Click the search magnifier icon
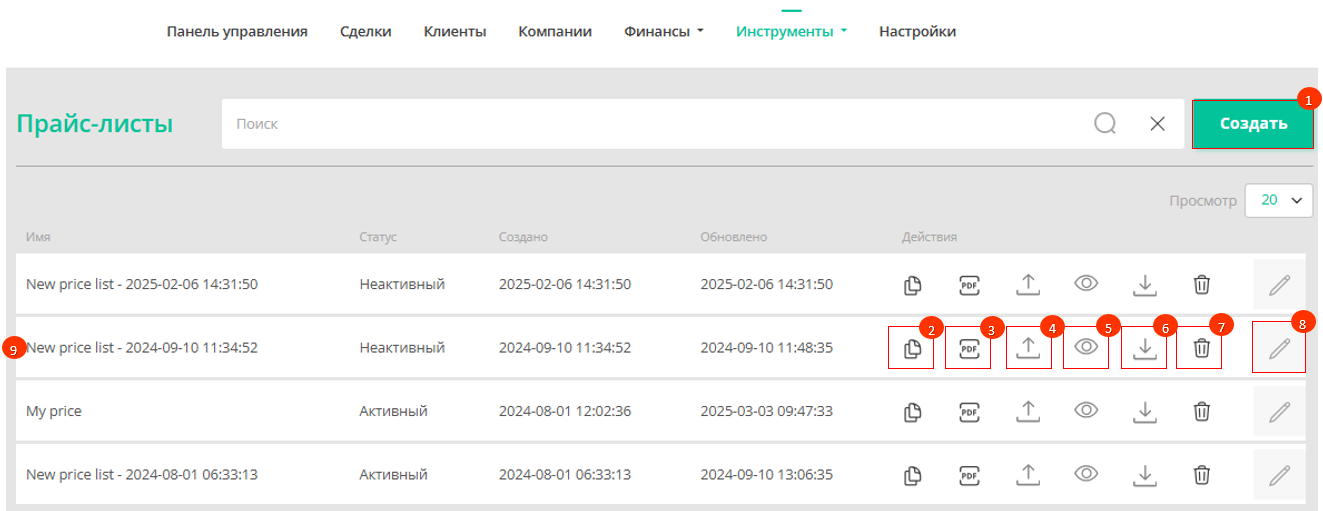The image size is (1323, 511). coord(1105,124)
